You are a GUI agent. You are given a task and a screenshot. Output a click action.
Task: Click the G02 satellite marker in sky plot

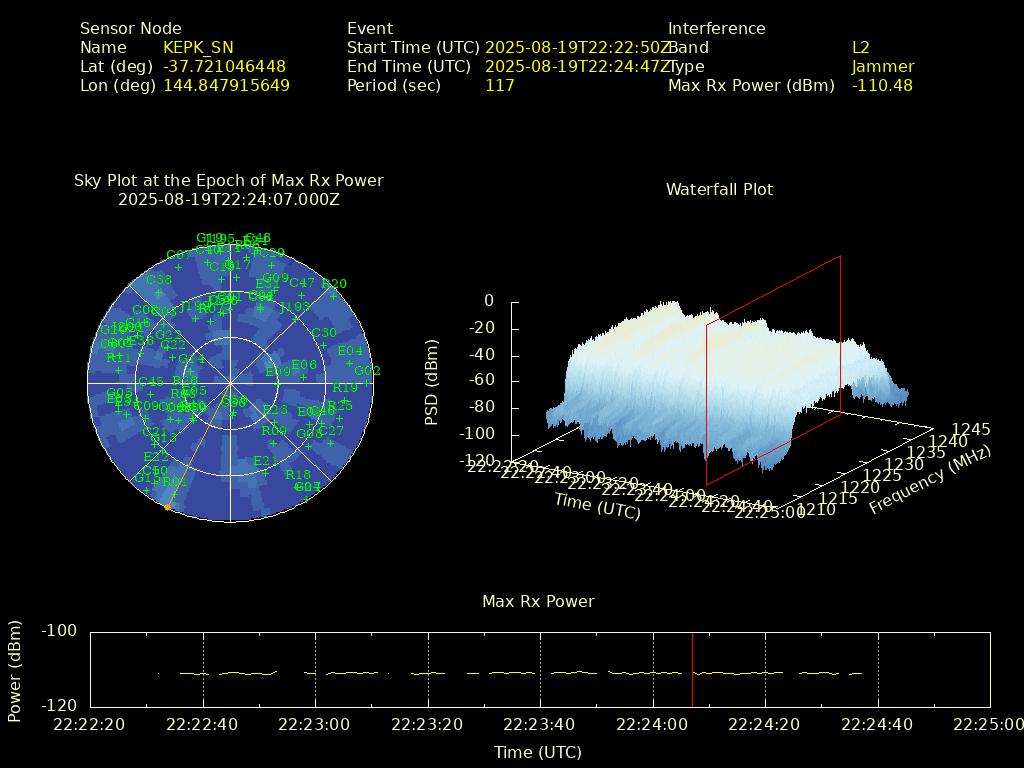[367, 383]
